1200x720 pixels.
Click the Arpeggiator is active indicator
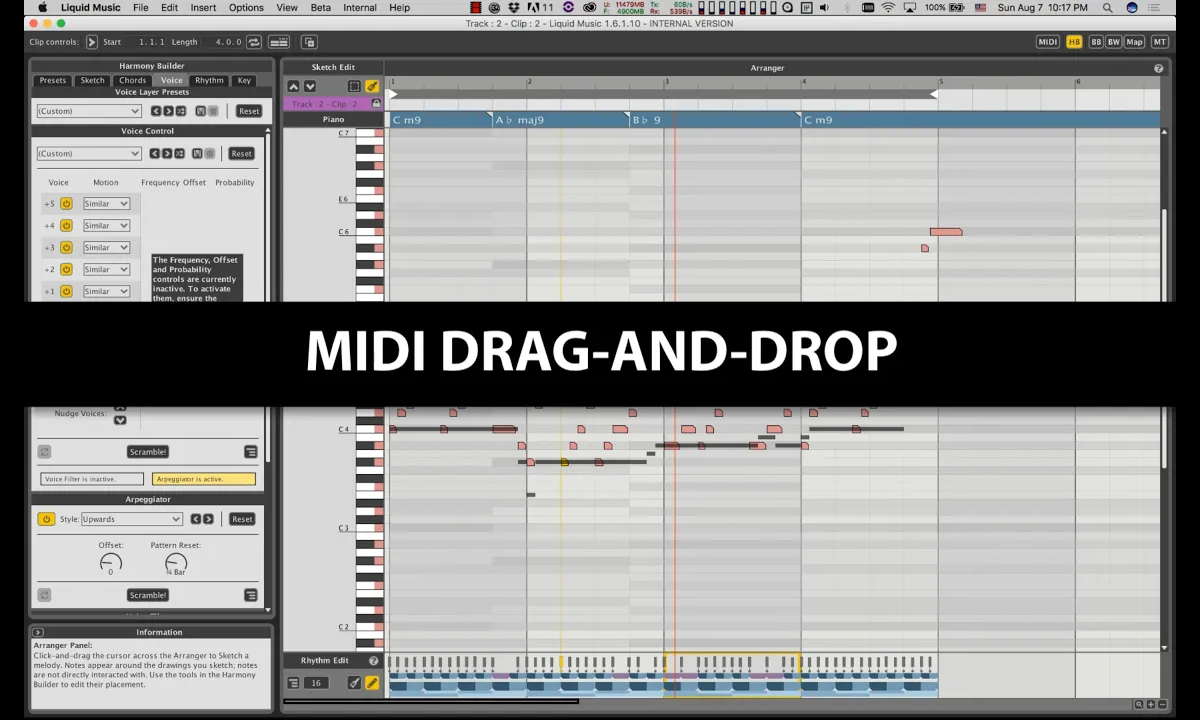click(x=204, y=479)
